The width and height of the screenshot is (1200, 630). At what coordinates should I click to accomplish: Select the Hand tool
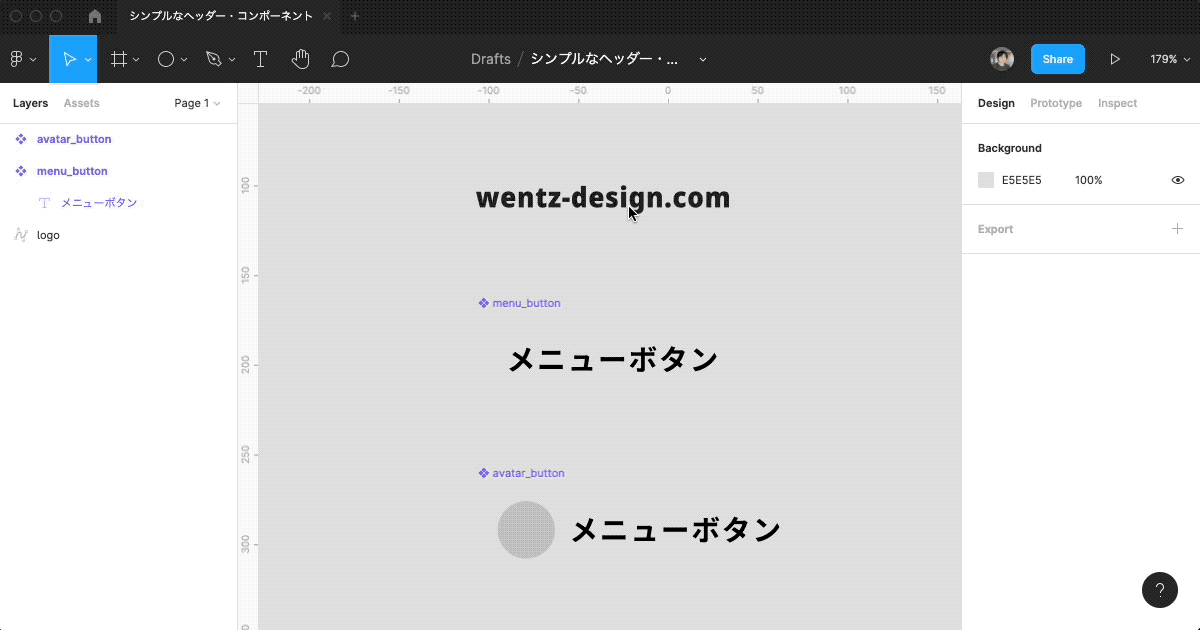point(300,59)
